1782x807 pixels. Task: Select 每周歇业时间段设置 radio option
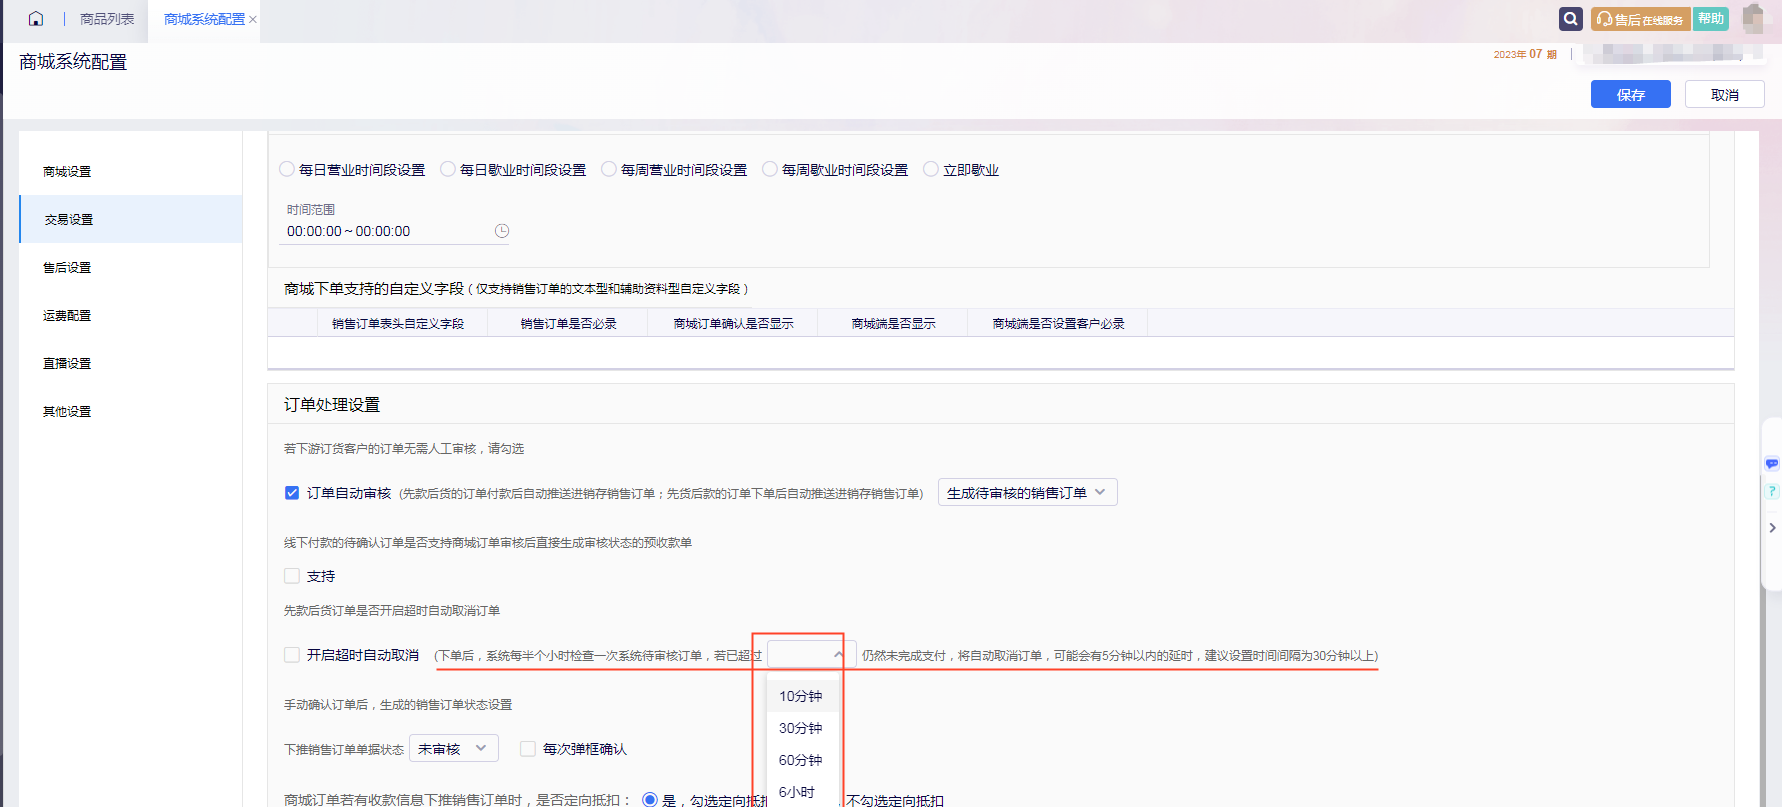pos(770,169)
